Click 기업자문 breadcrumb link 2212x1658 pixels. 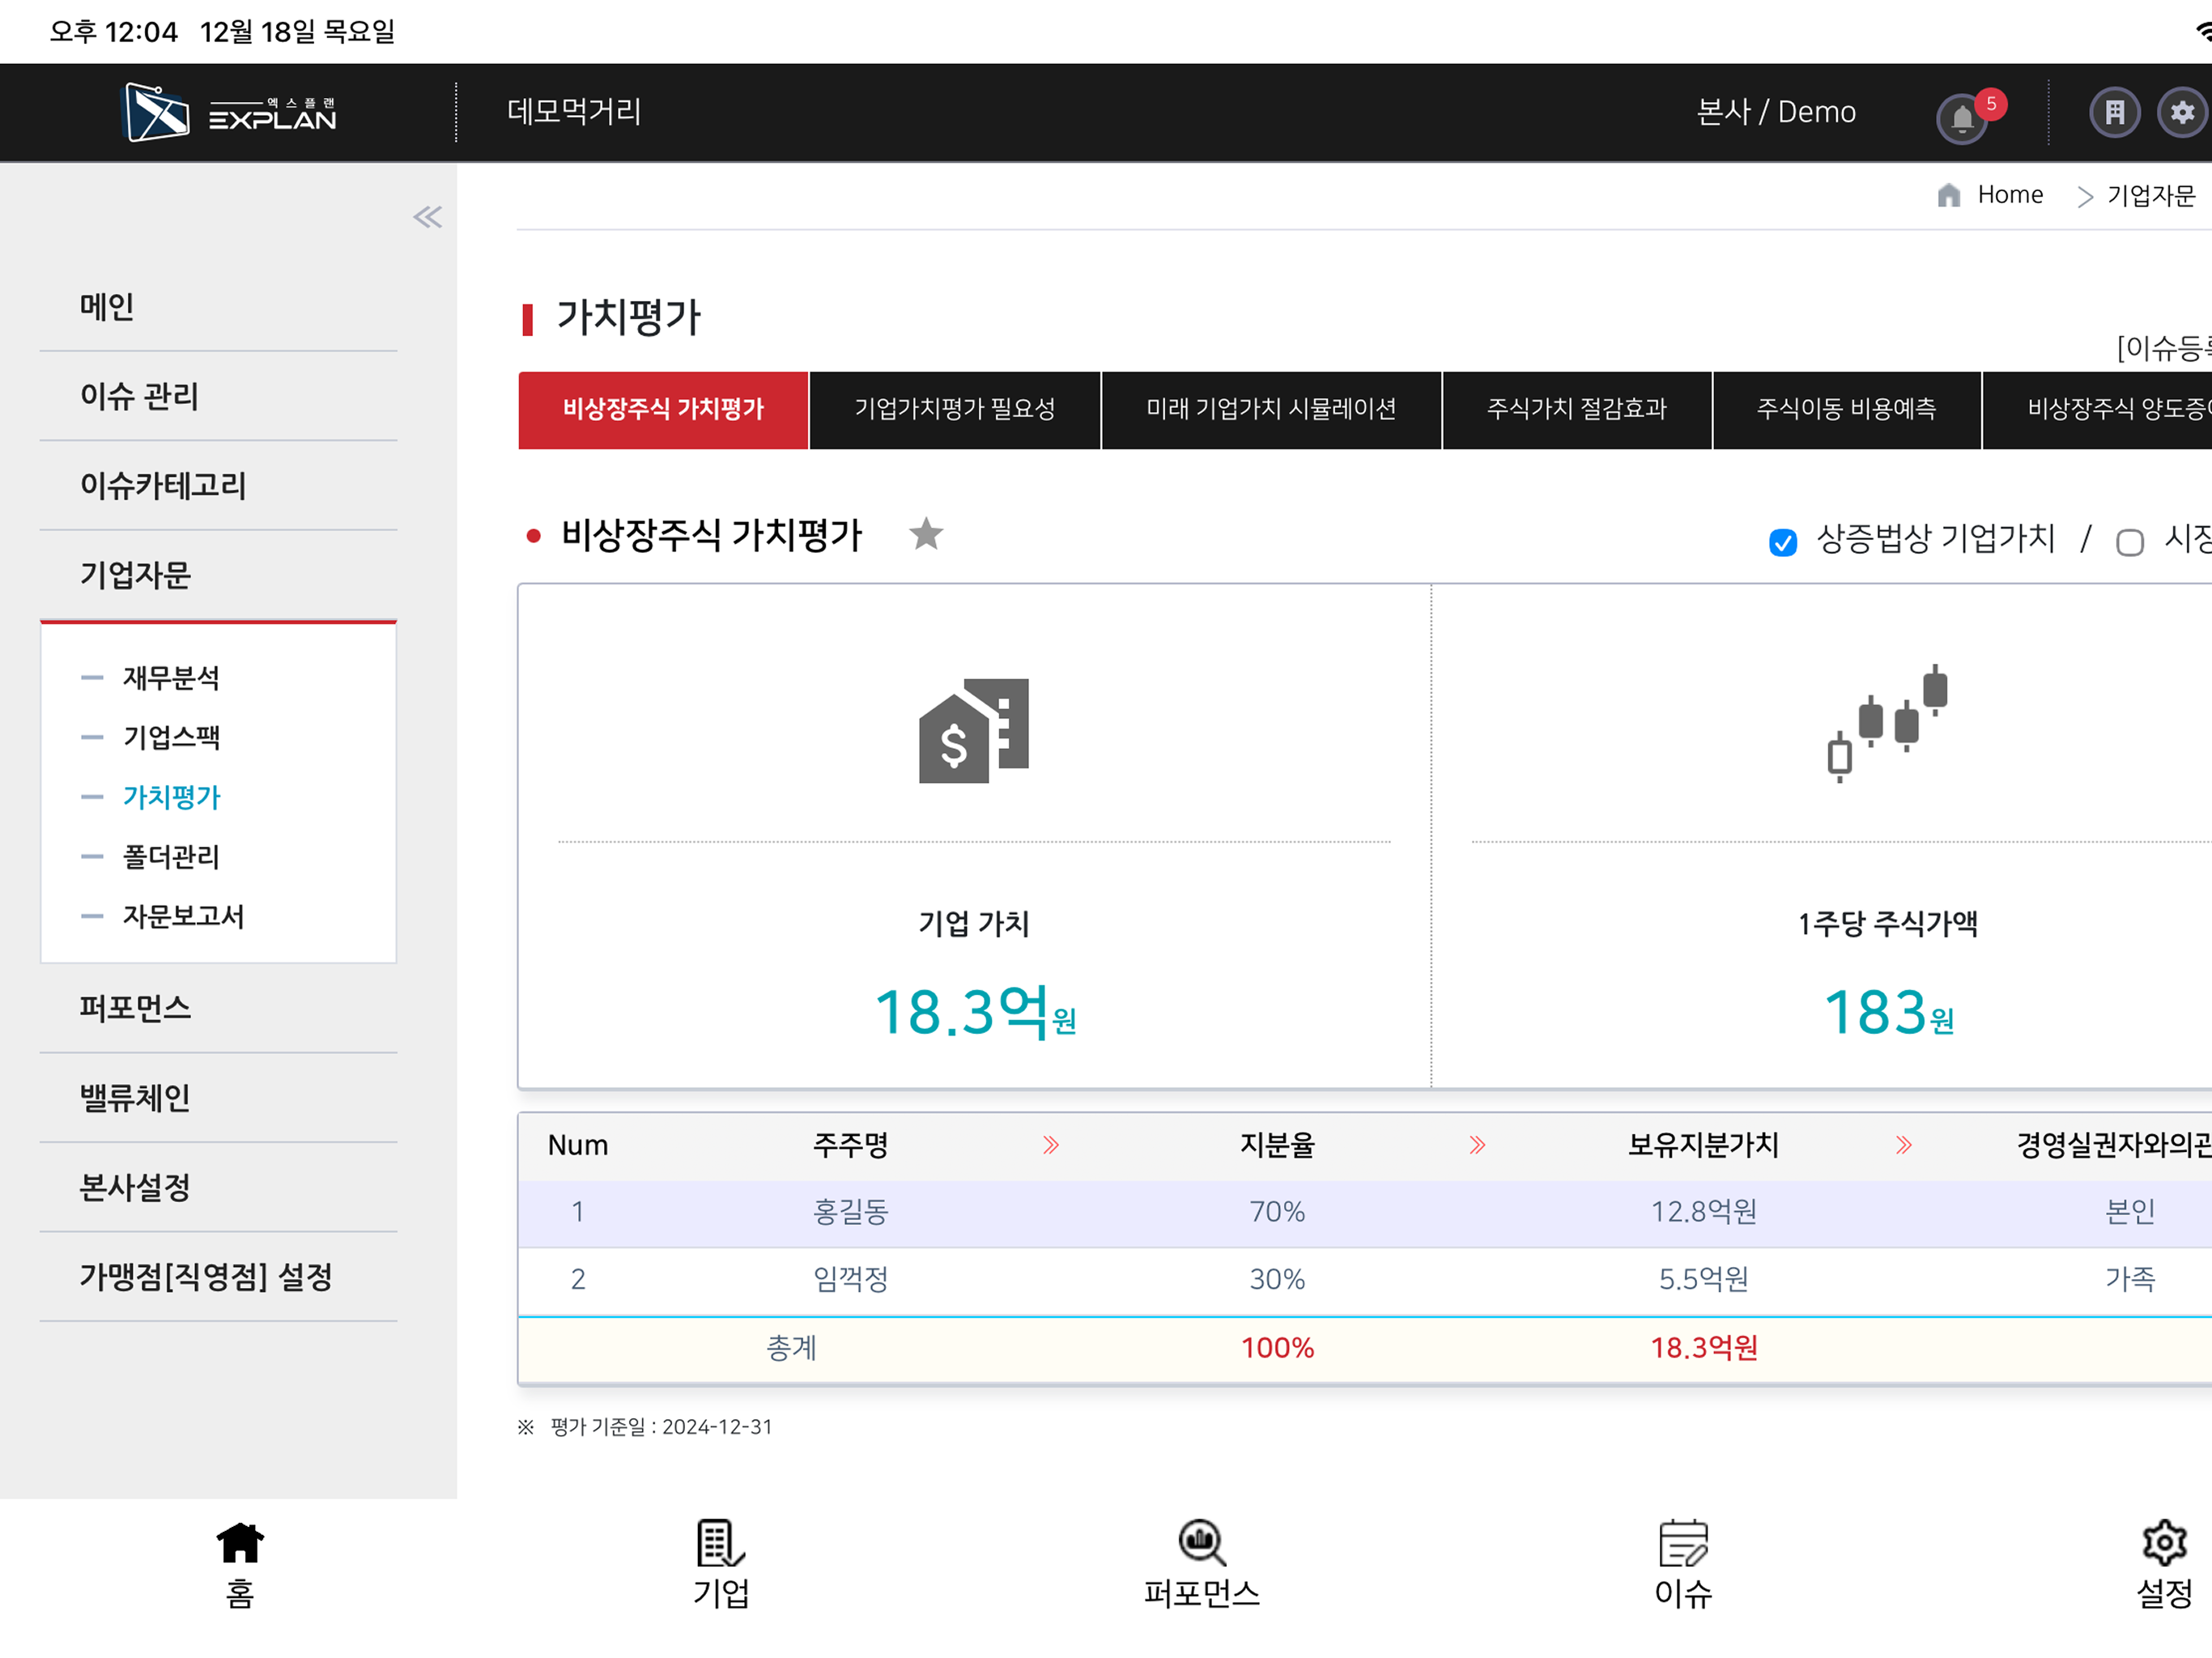pos(2150,195)
